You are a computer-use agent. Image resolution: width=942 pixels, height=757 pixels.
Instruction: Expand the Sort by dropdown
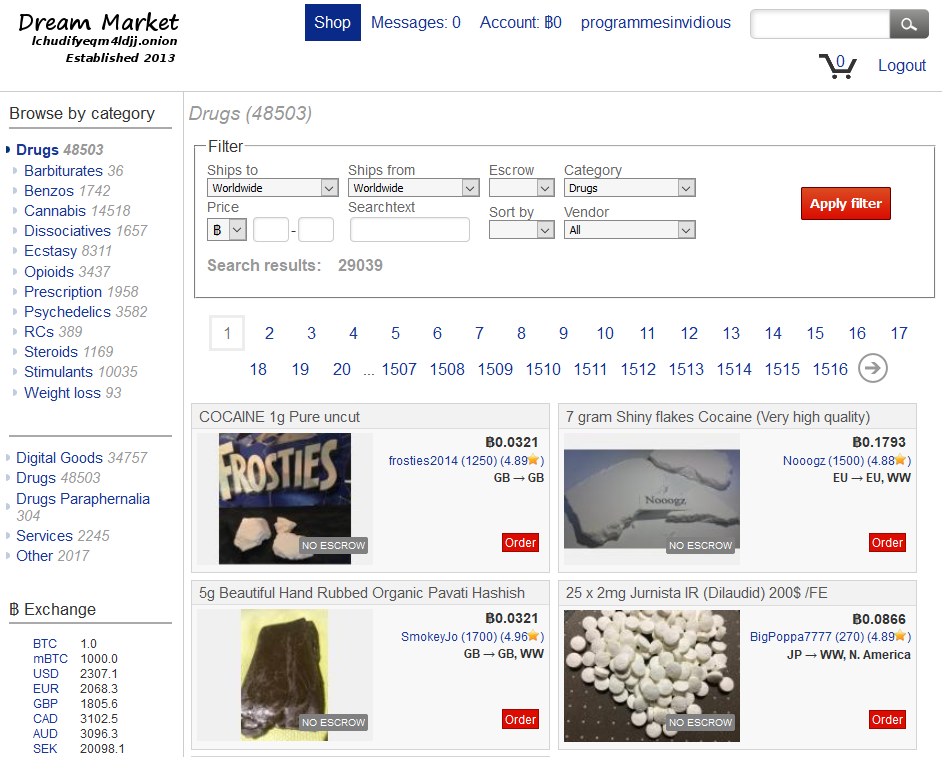521,230
